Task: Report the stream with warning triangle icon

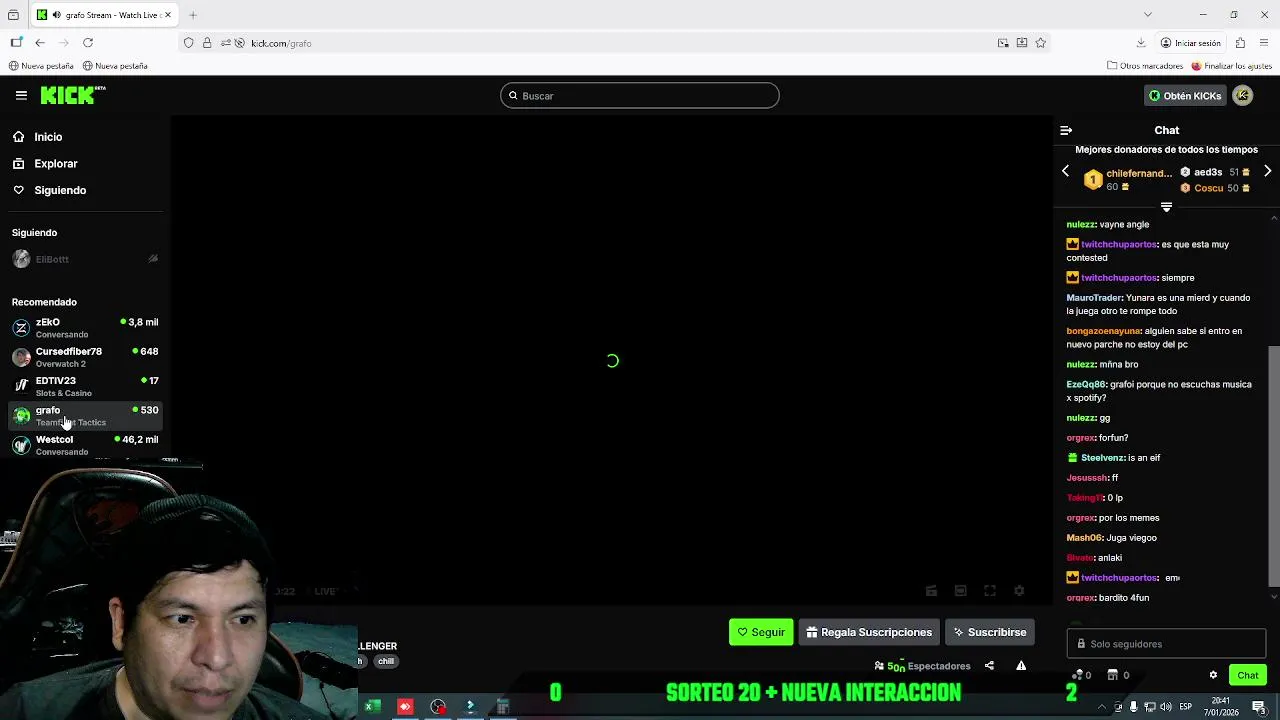Action: (1021, 666)
